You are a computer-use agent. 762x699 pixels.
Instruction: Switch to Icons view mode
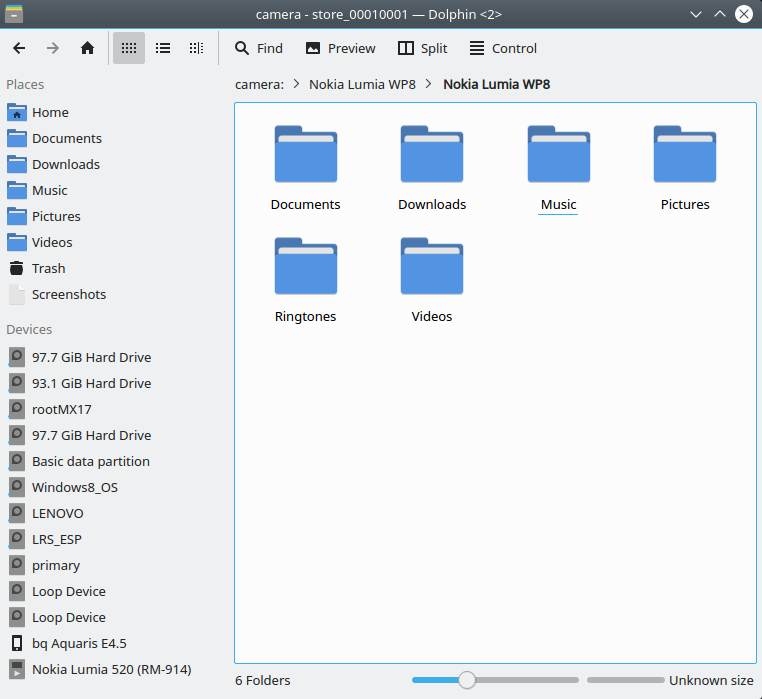[x=129, y=48]
